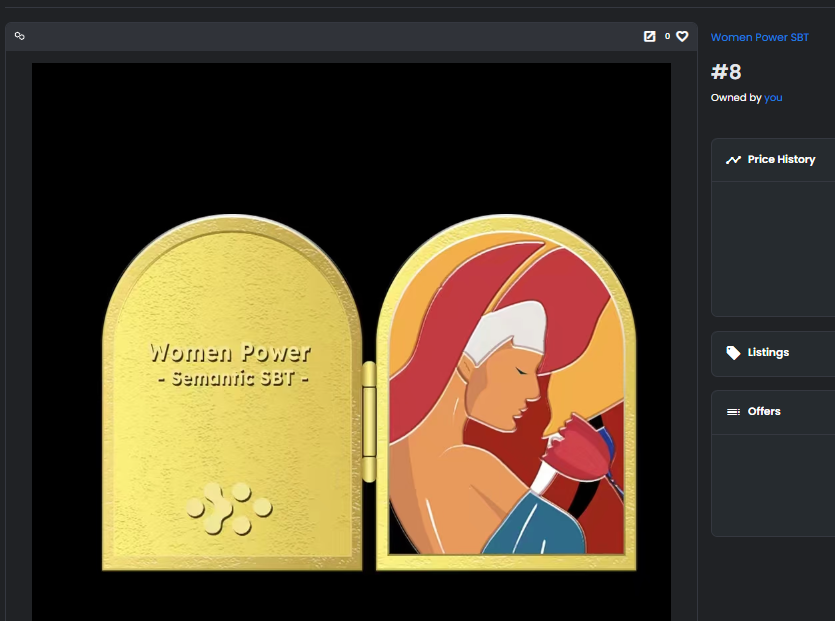Click the 'Owned by' label

click(x=736, y=97)
